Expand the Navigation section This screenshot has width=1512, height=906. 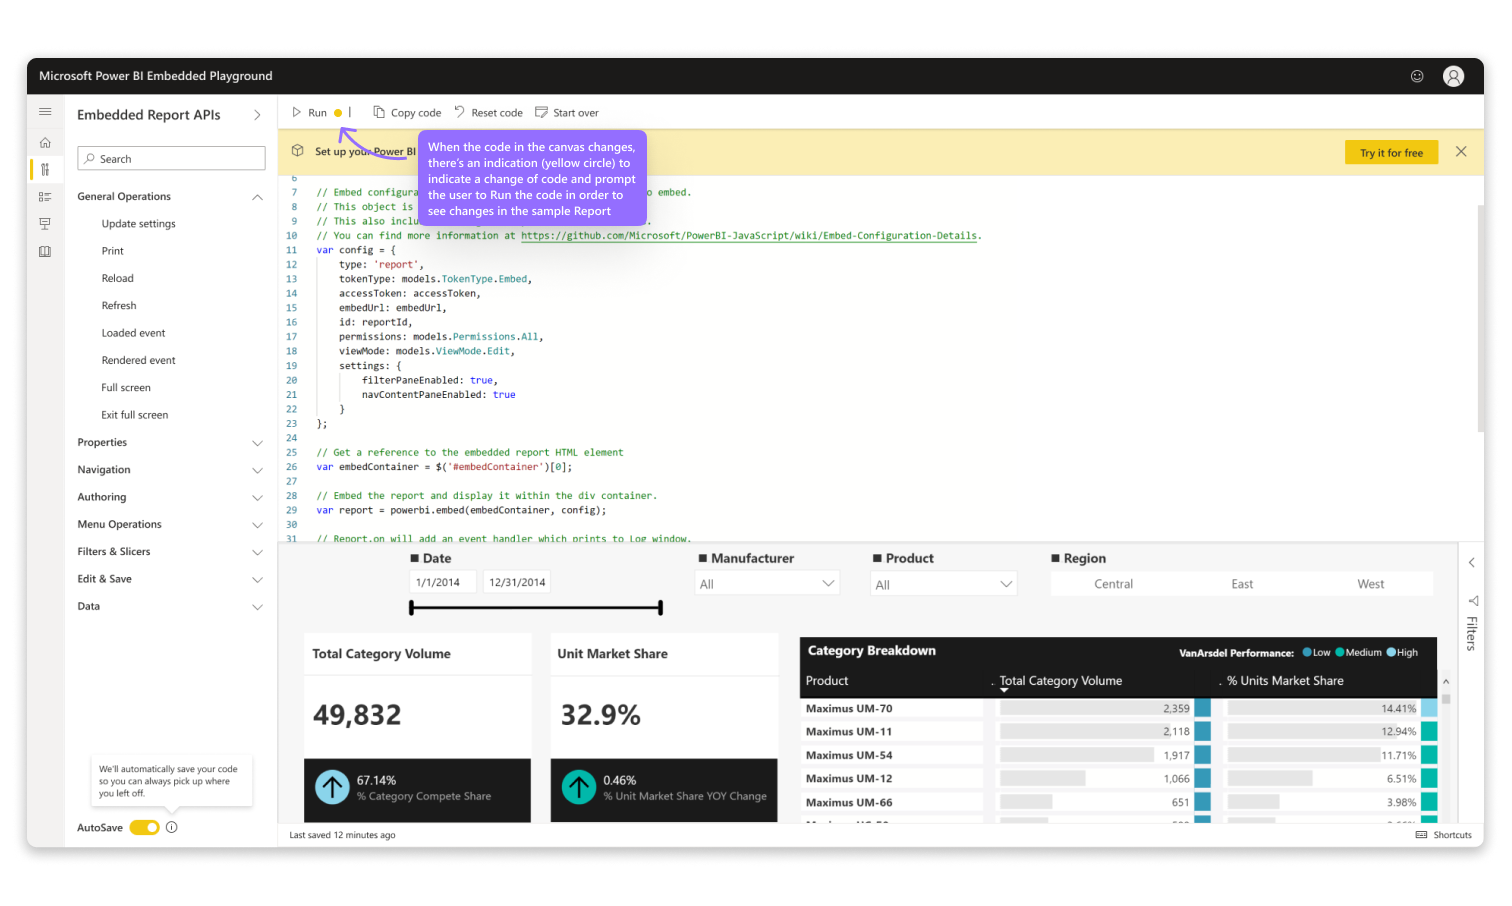(x=257, y=470)
